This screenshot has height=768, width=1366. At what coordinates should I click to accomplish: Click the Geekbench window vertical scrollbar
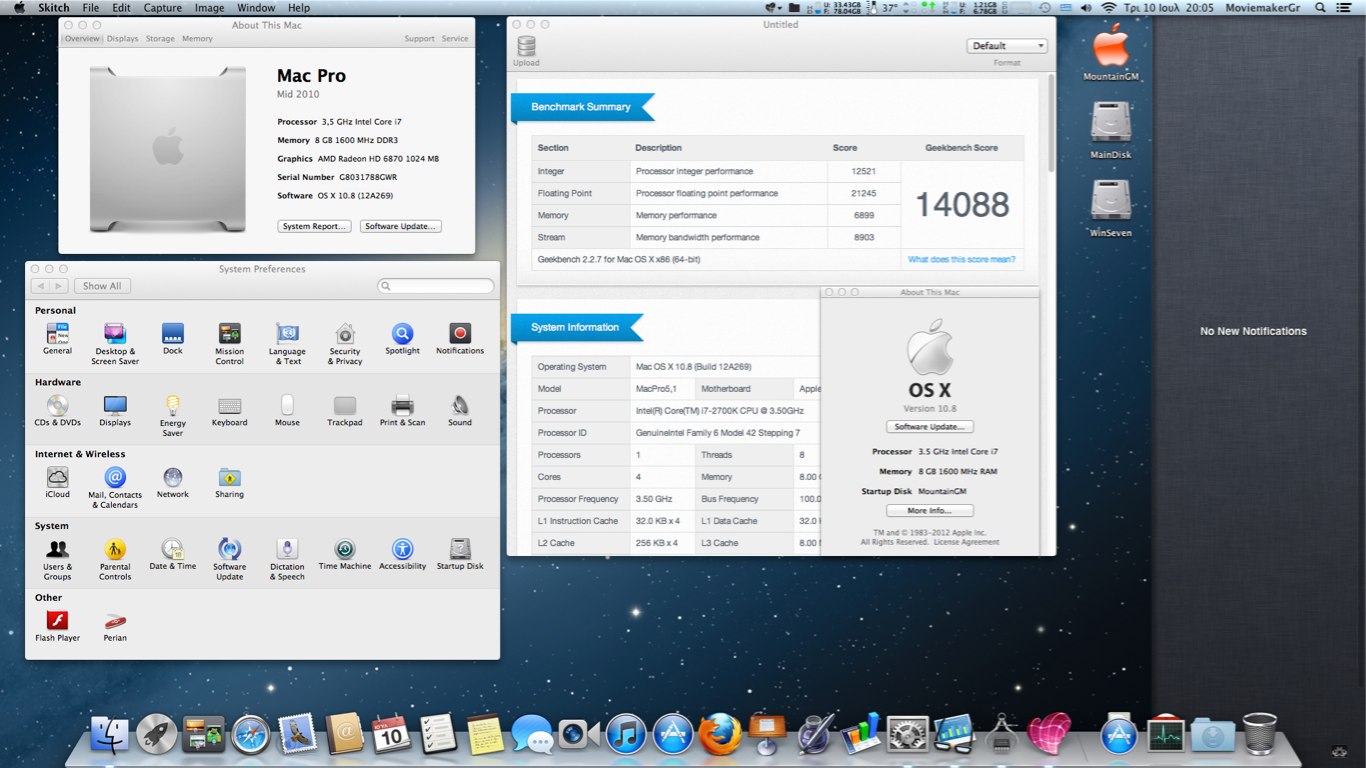coord(1050,122)
